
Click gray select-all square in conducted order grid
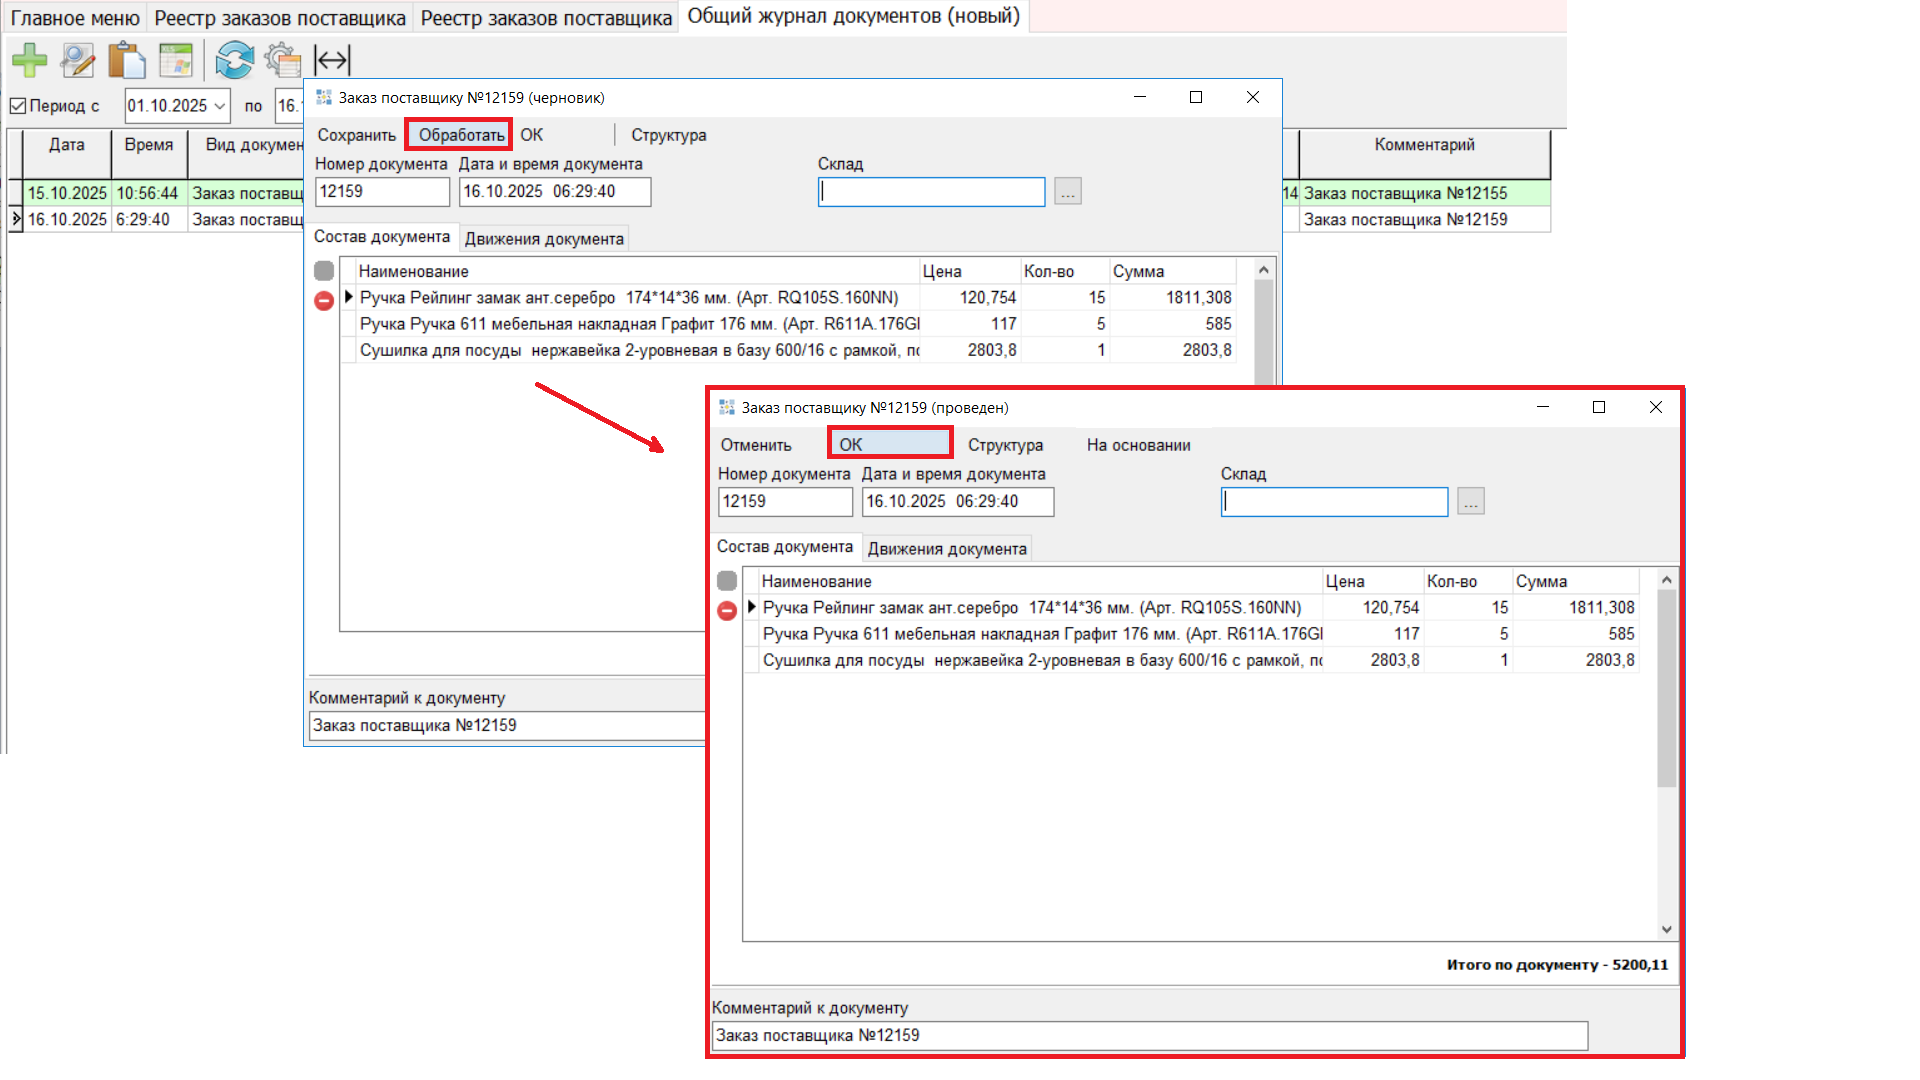pyautogui.click(x=727, y=581)
